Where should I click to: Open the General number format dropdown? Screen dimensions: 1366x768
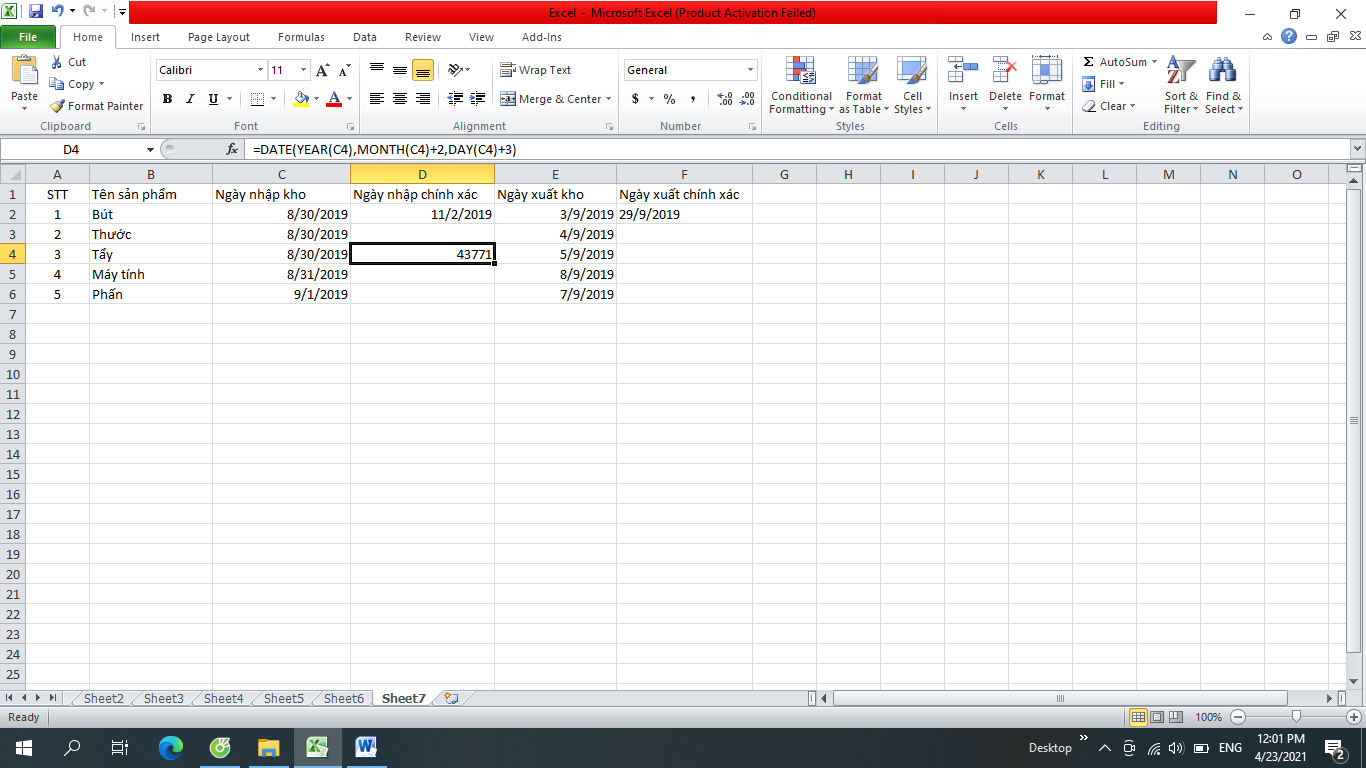(751, 70)
